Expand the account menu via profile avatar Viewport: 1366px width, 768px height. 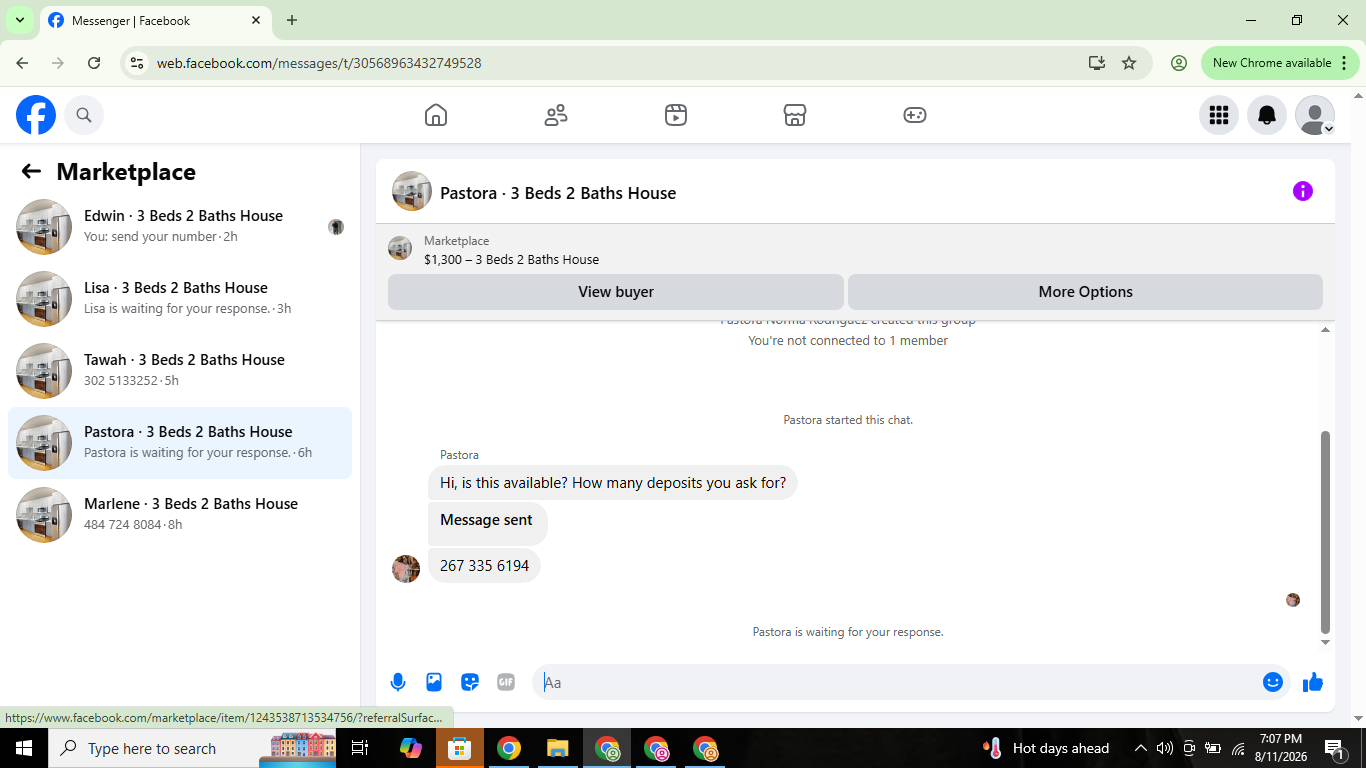(1315, 115)
